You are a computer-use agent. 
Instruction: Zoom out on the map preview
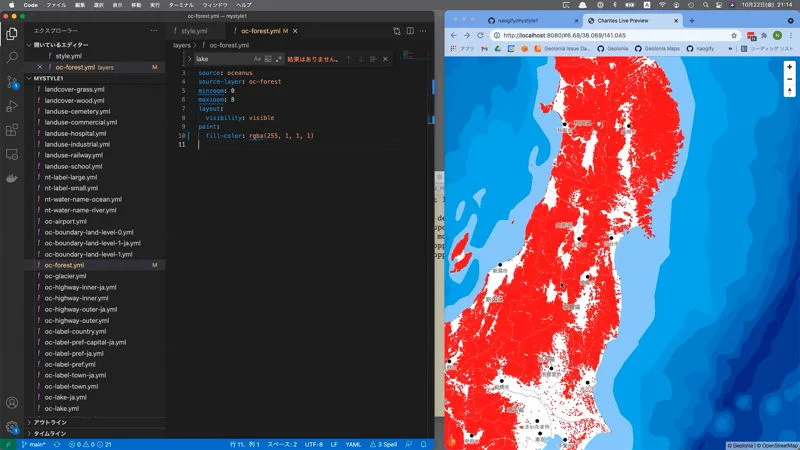789,79
